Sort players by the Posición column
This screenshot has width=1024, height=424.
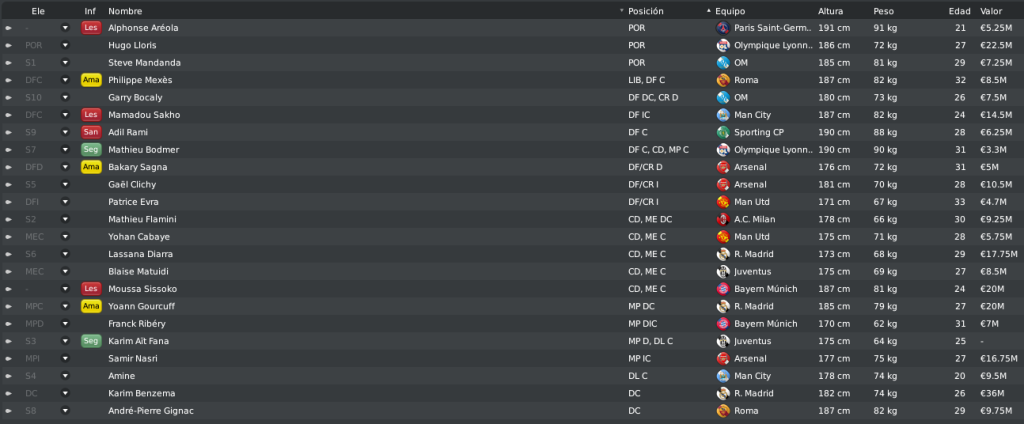[x=646, y=11]
